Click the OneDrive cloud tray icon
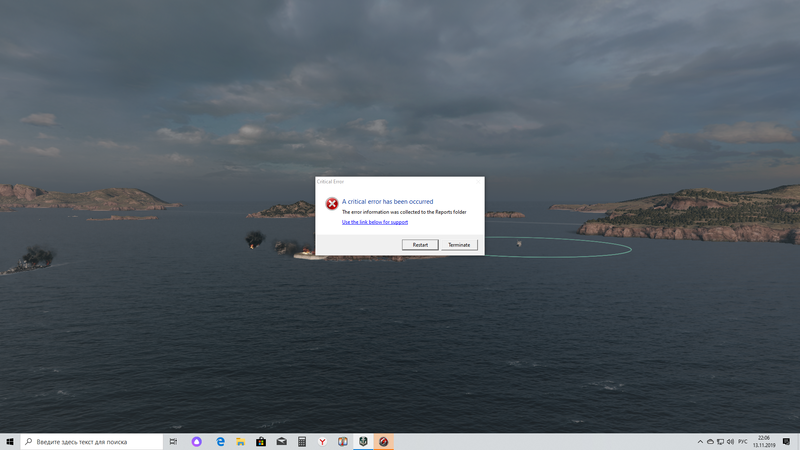The height and width of the screenshot is (450, 800). [710, 442]
